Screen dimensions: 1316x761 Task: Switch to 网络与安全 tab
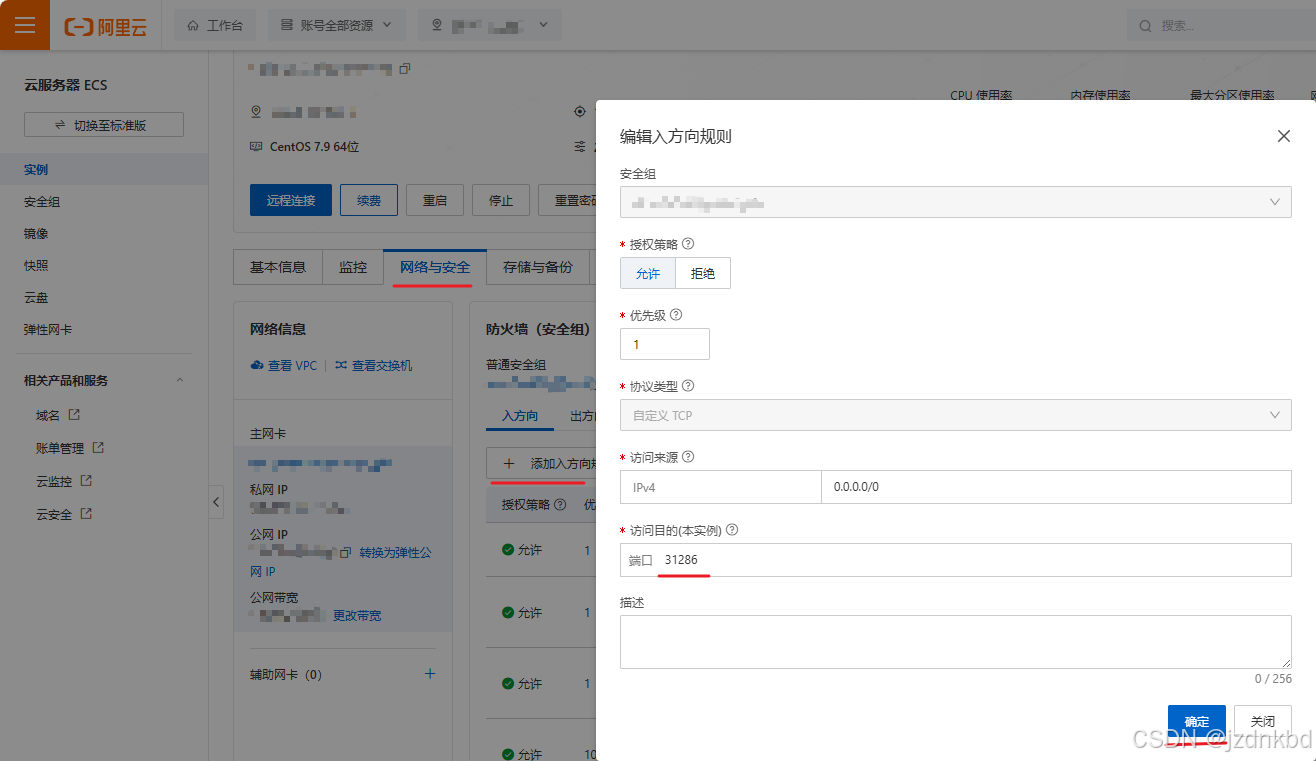[x=435, y=267]
